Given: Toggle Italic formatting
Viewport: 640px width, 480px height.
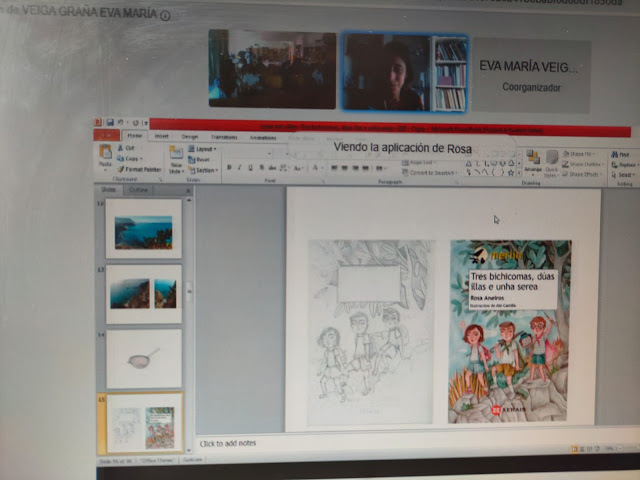Looking at the screenshot, I should [240, 167].
